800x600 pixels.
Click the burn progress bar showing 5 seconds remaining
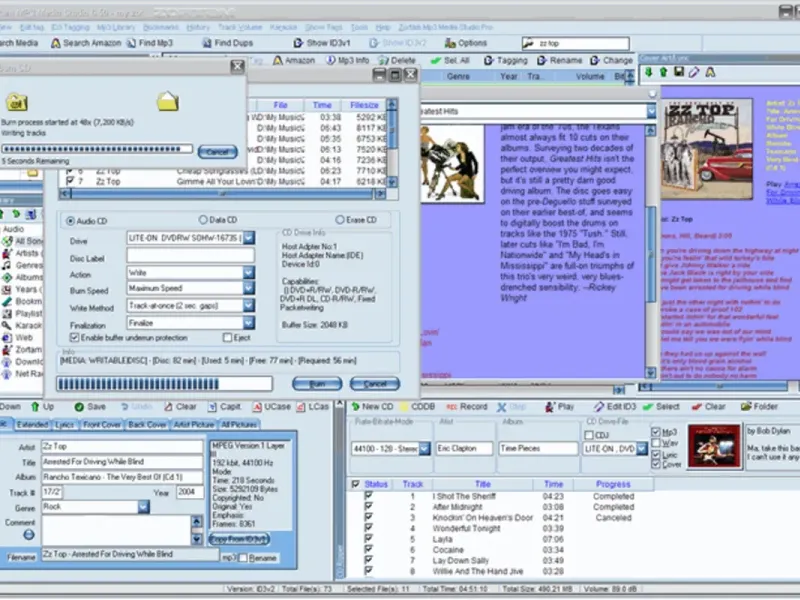pos(97,149)
